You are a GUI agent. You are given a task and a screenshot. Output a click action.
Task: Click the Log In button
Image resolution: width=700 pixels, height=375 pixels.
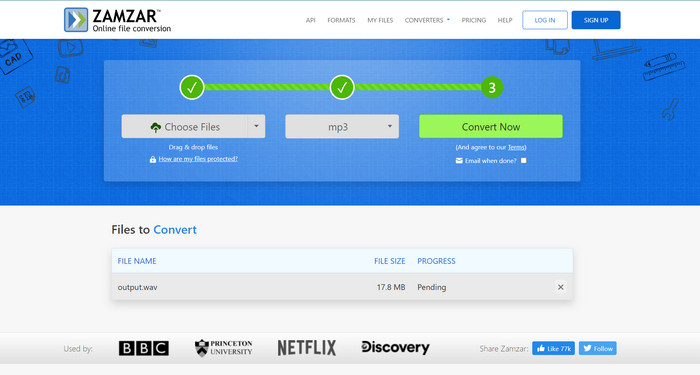[x=545, y=20]
